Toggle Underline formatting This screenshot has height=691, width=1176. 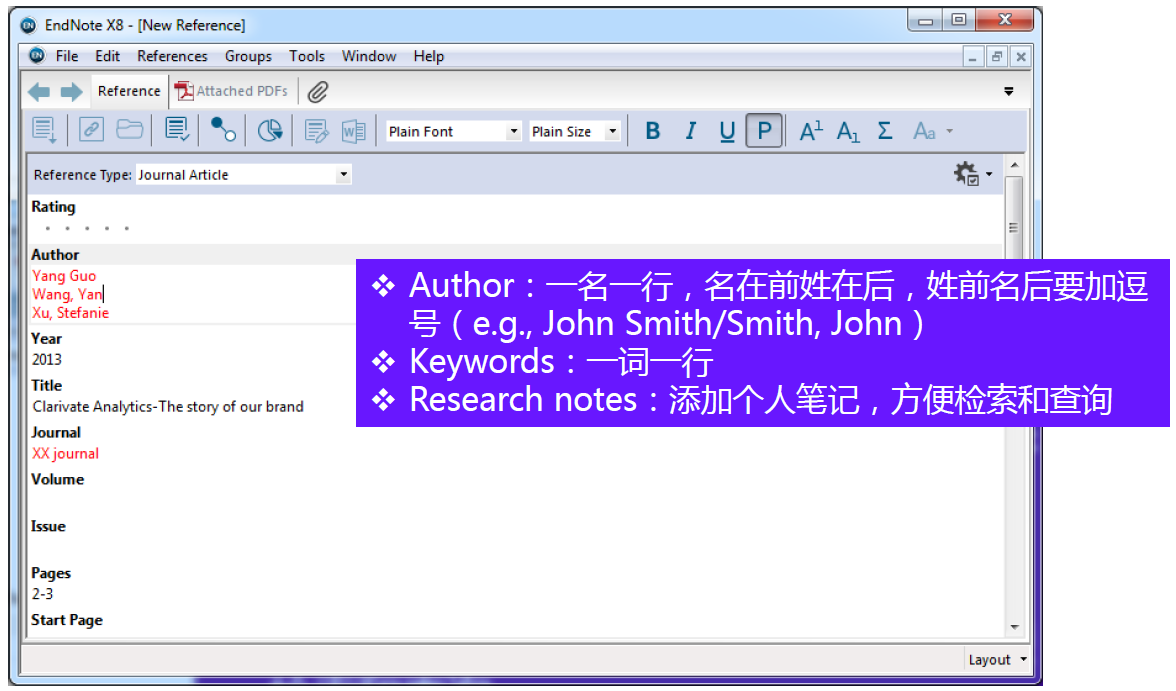727,131
